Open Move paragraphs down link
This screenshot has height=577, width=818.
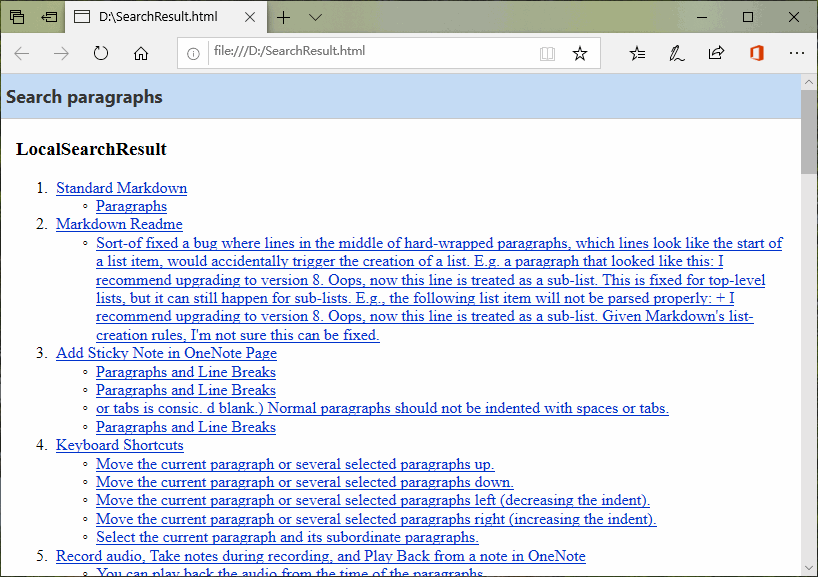tap(305, 482)
